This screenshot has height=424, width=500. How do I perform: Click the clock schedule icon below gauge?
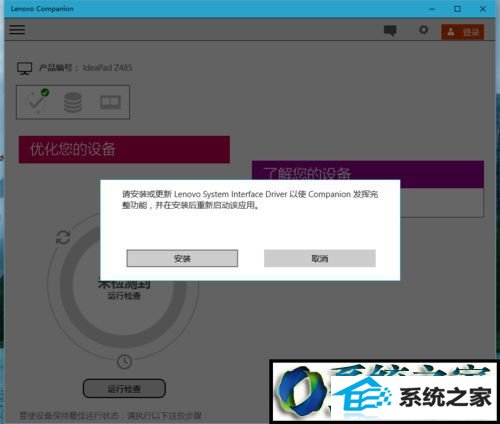124,361
